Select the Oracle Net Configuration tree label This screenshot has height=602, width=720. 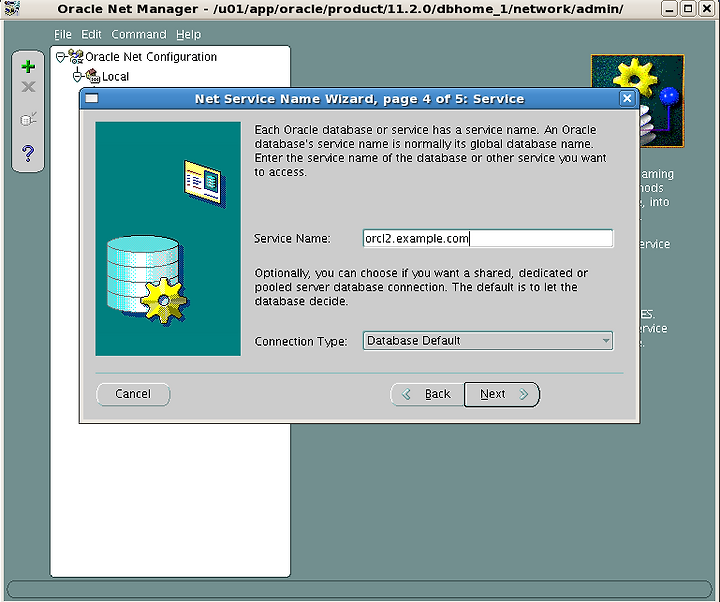pos(151,56)
